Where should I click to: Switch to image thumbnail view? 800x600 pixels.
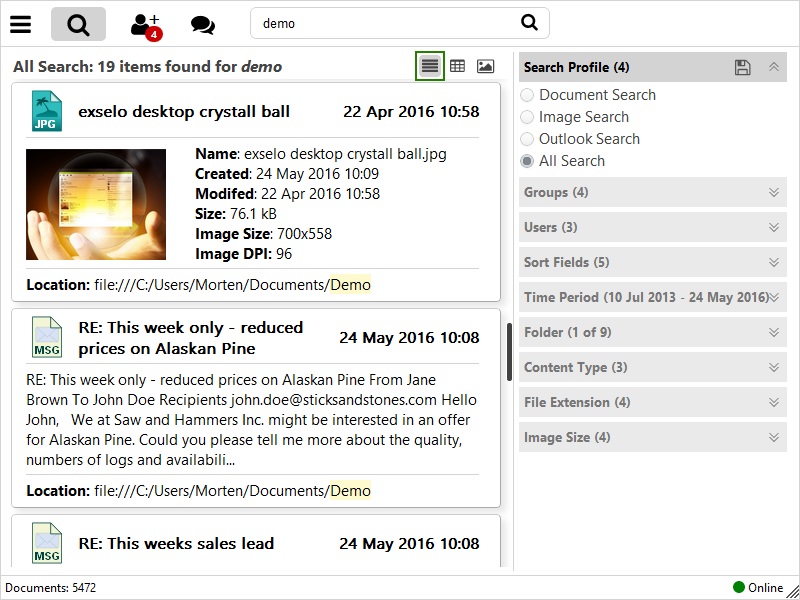click(x=485, y=66)
